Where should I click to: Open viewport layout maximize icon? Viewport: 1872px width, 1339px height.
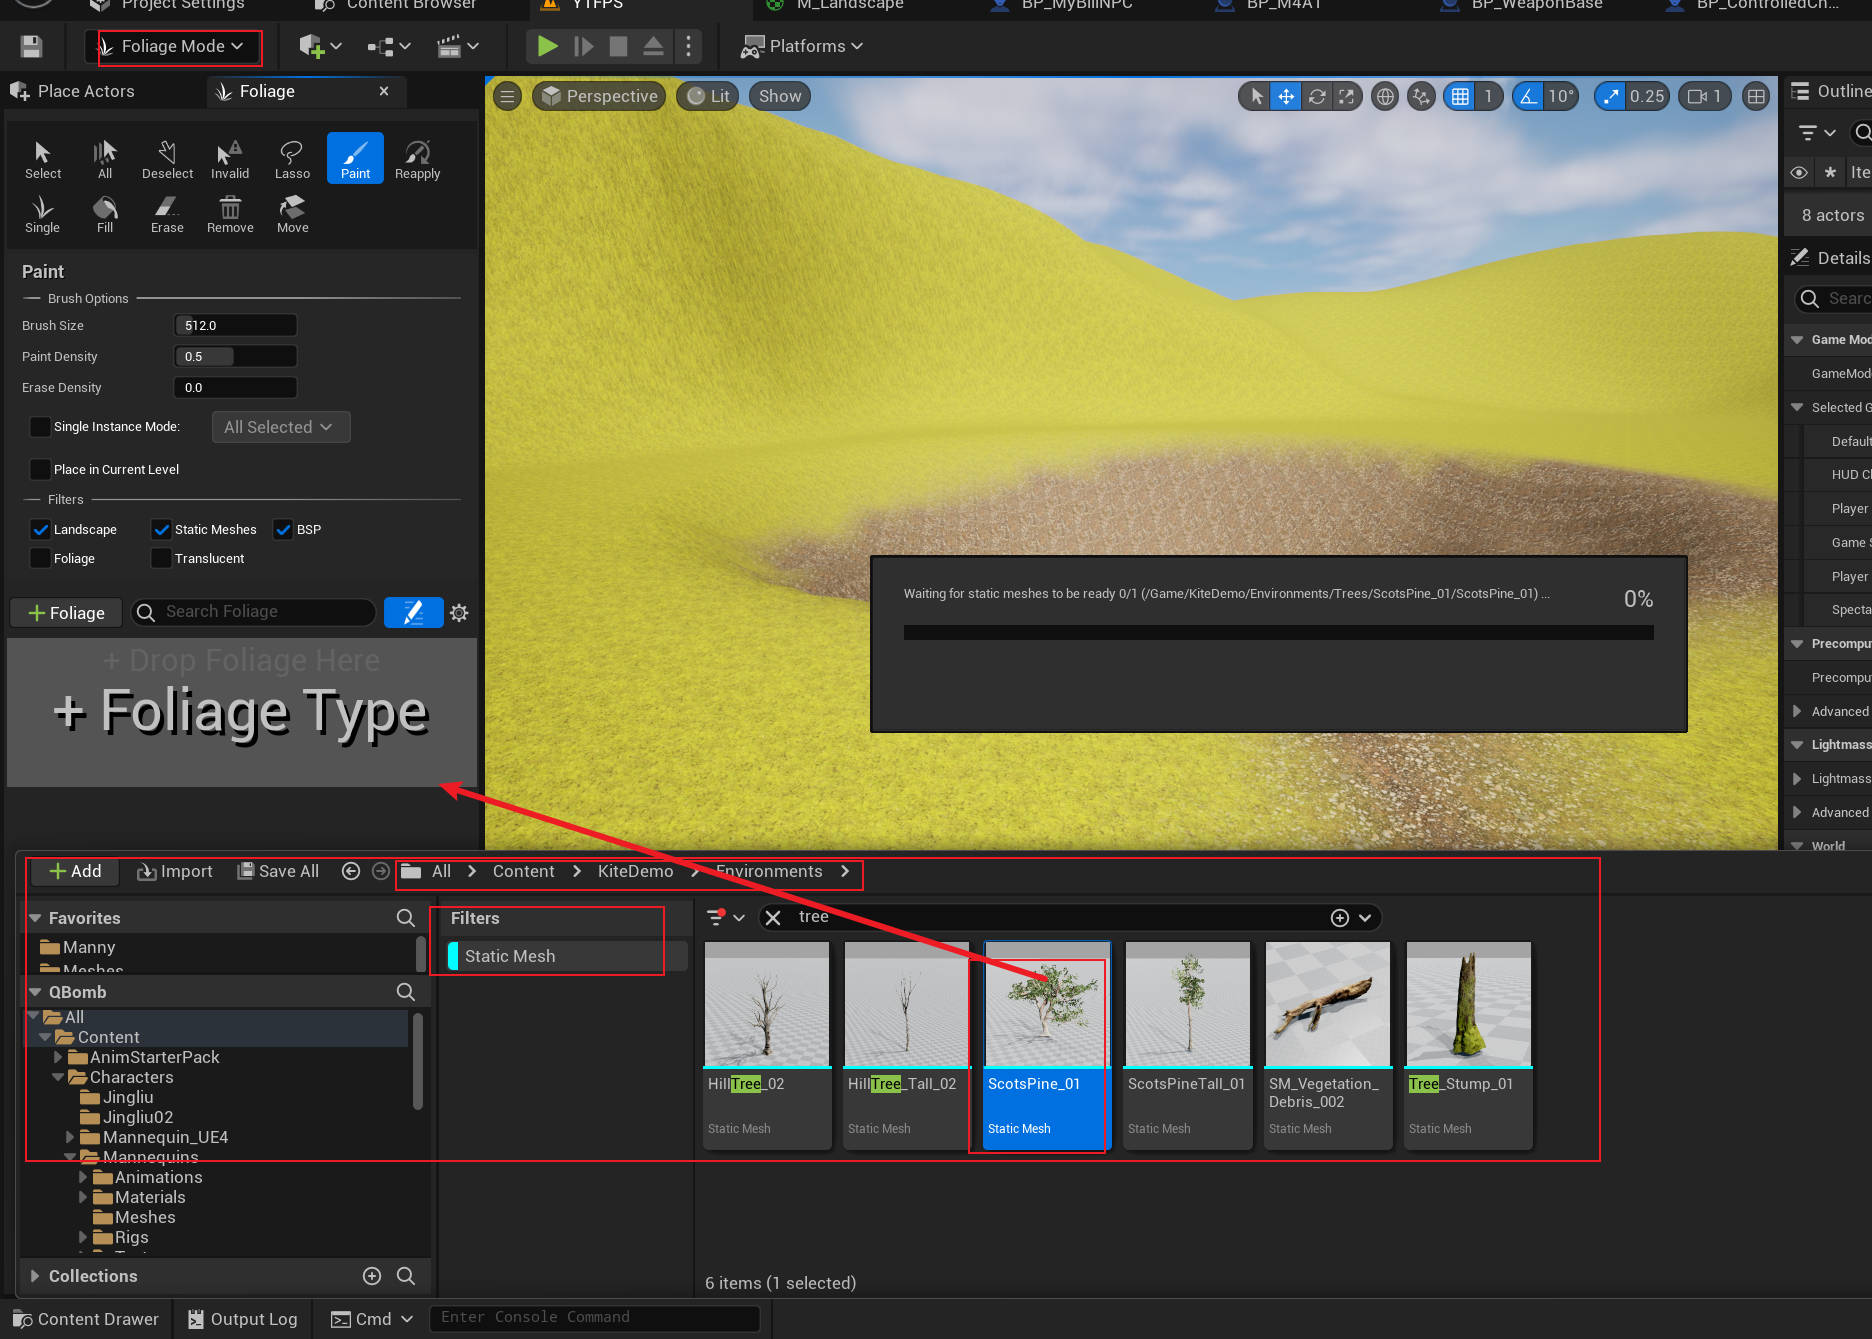(1756, 96)
